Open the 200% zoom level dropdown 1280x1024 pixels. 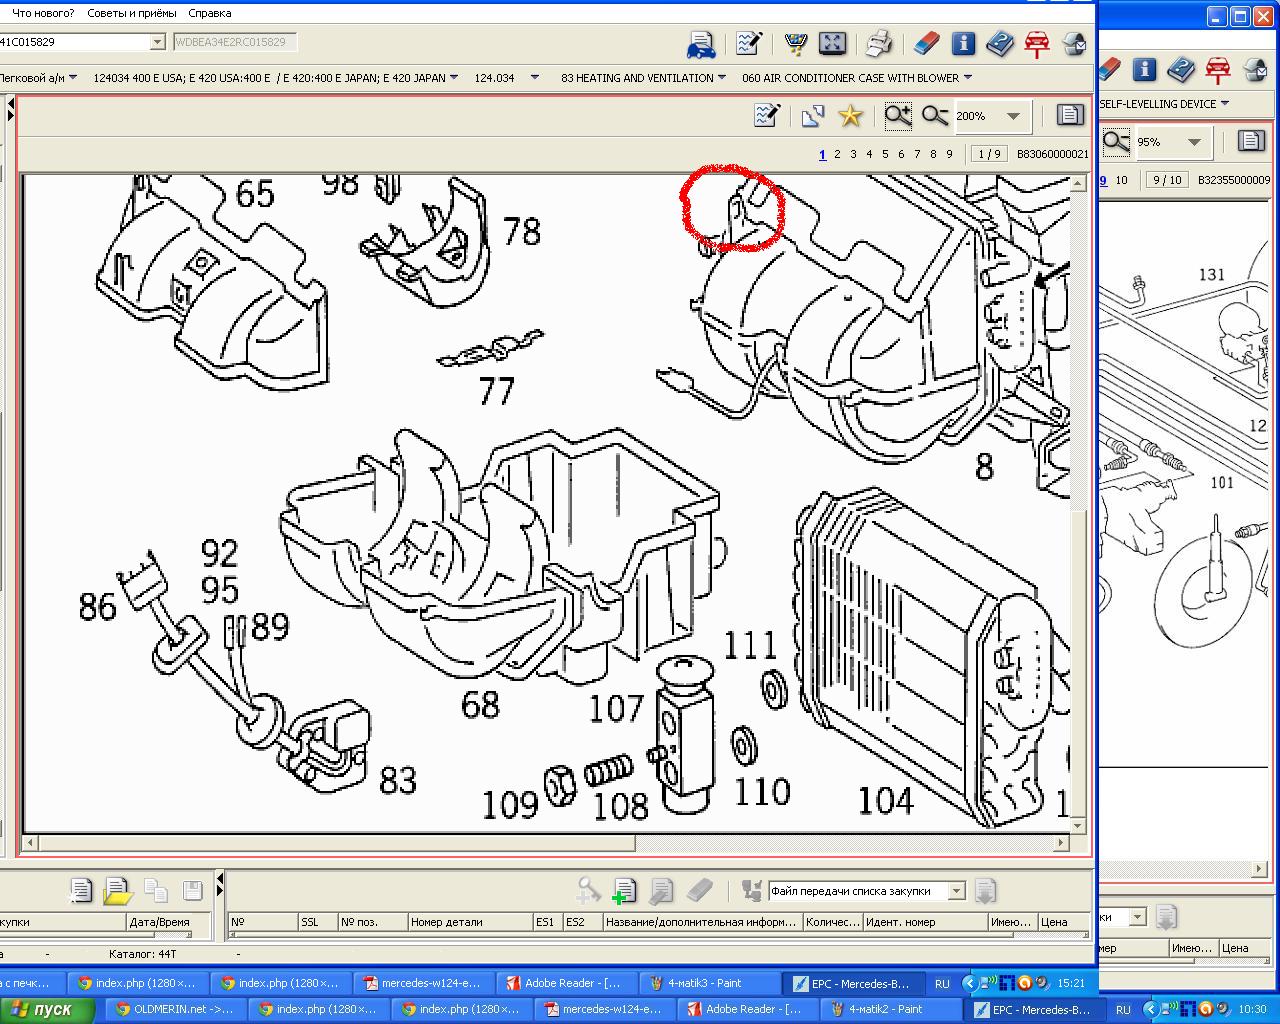(1013, 116)
